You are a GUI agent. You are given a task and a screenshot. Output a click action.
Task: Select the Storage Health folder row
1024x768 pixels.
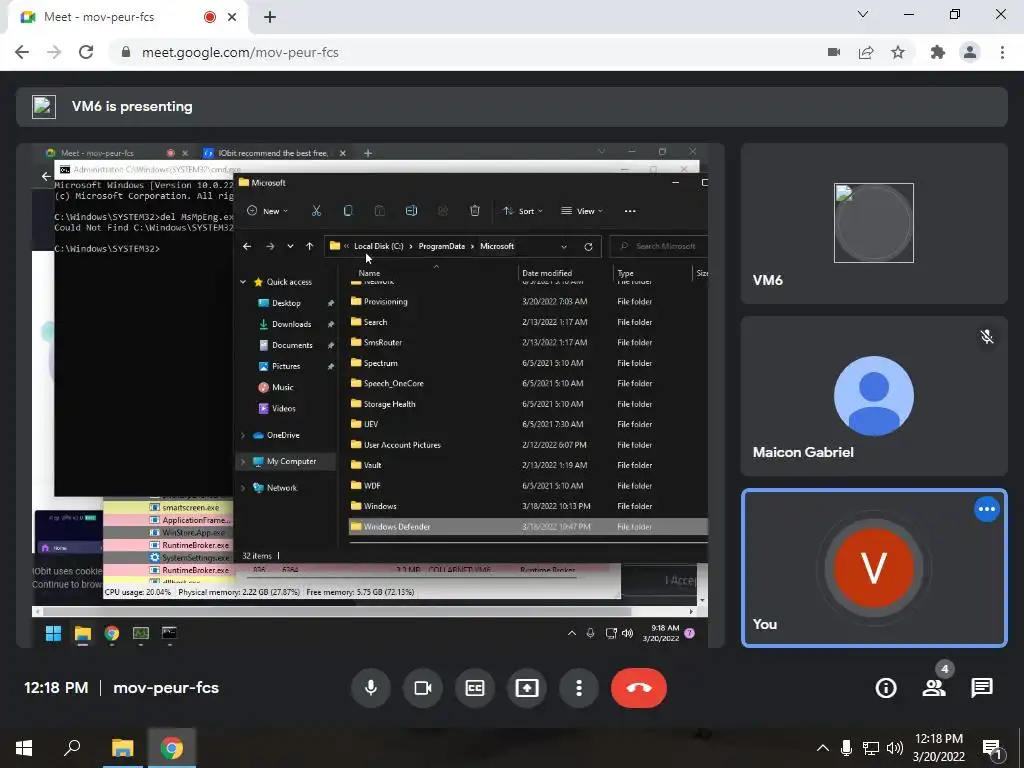pos(528,404)
